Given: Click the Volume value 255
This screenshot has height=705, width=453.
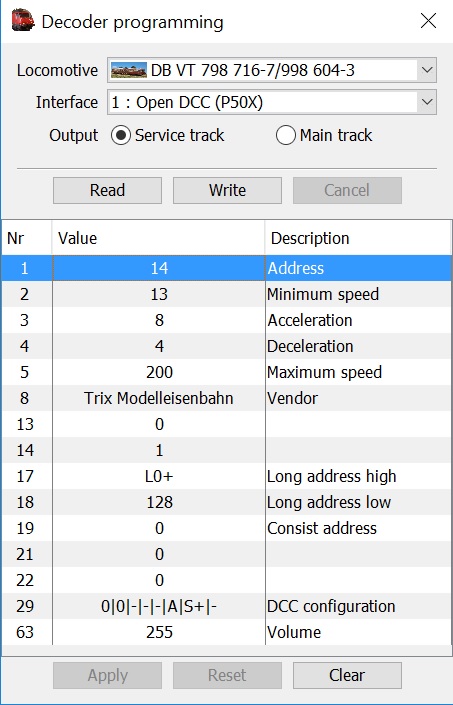Looking at the screenshot, I should tap(159, 632).
